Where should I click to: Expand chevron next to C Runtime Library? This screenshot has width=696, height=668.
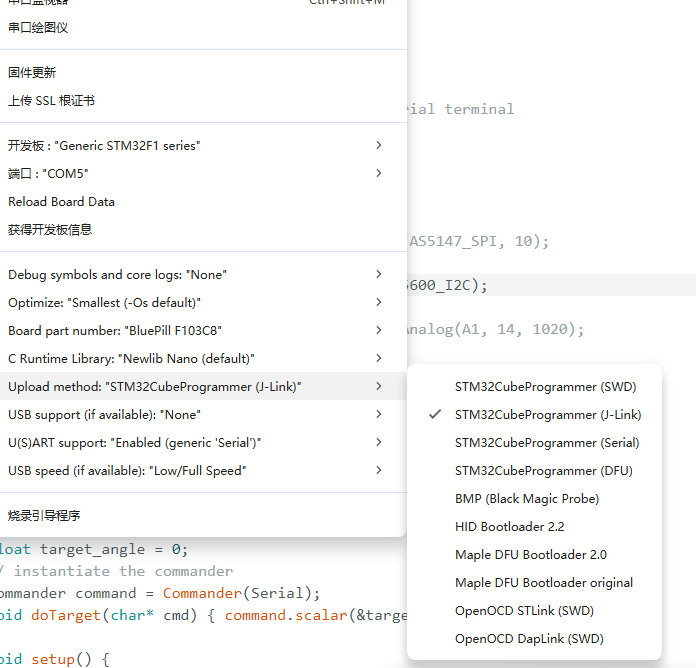(378, 358)
